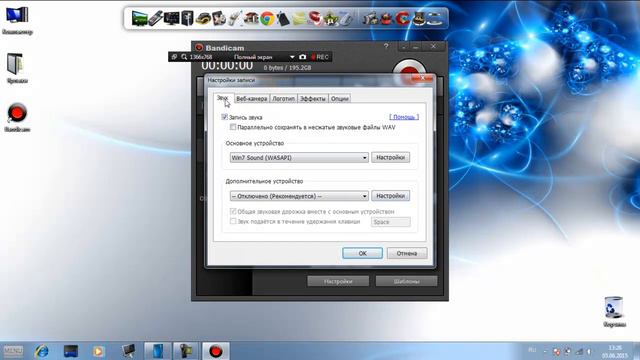This screenshot has height=360, width=640.
Task: Open Google Chrome from the top dock
Action: click(267, 18)
